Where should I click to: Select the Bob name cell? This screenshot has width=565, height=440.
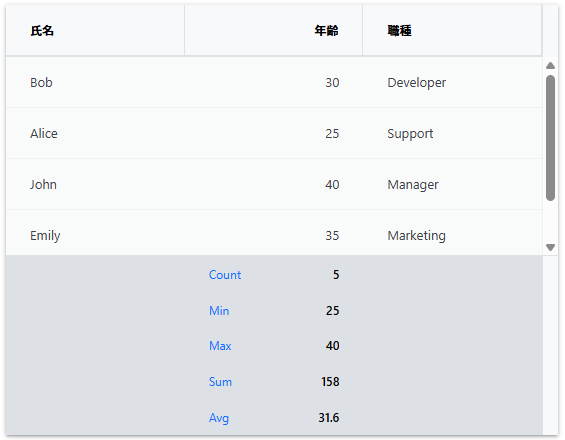pos(95,83)
